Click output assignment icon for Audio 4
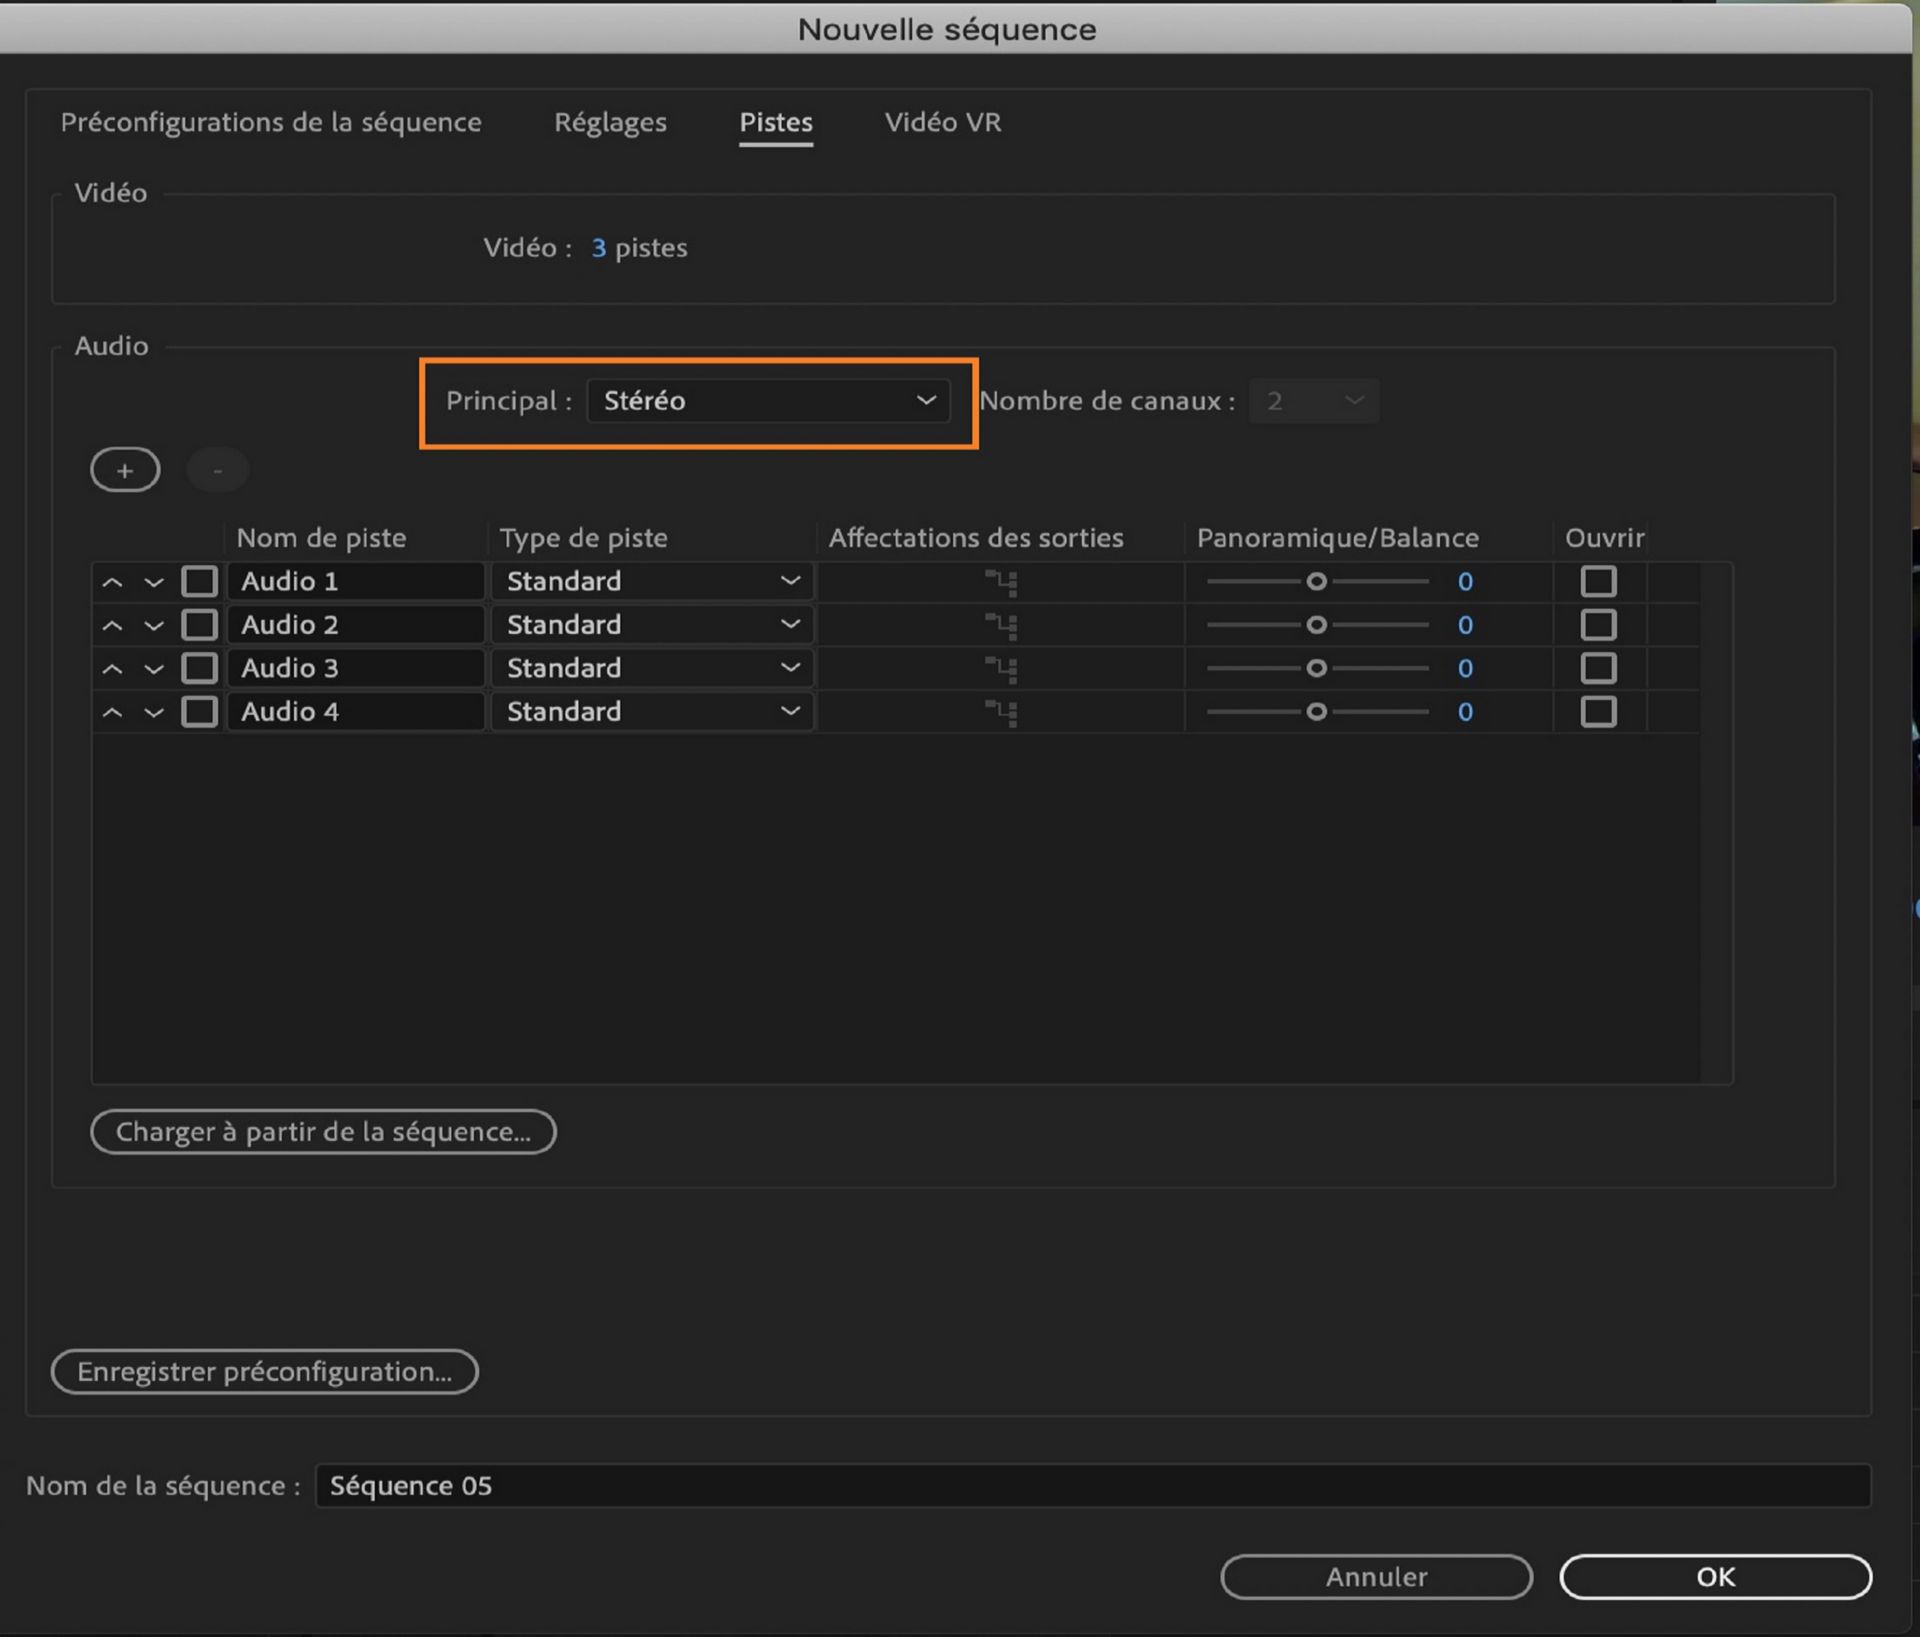Image resolution: width=1920 pixels, height=1637 pixels. [1001, 713]
